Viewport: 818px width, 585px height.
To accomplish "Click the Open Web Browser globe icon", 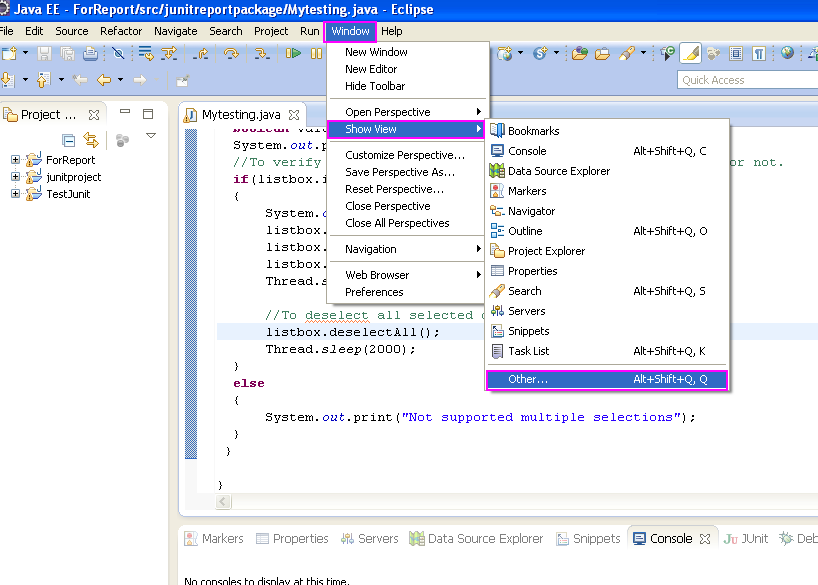I will 787,53.
